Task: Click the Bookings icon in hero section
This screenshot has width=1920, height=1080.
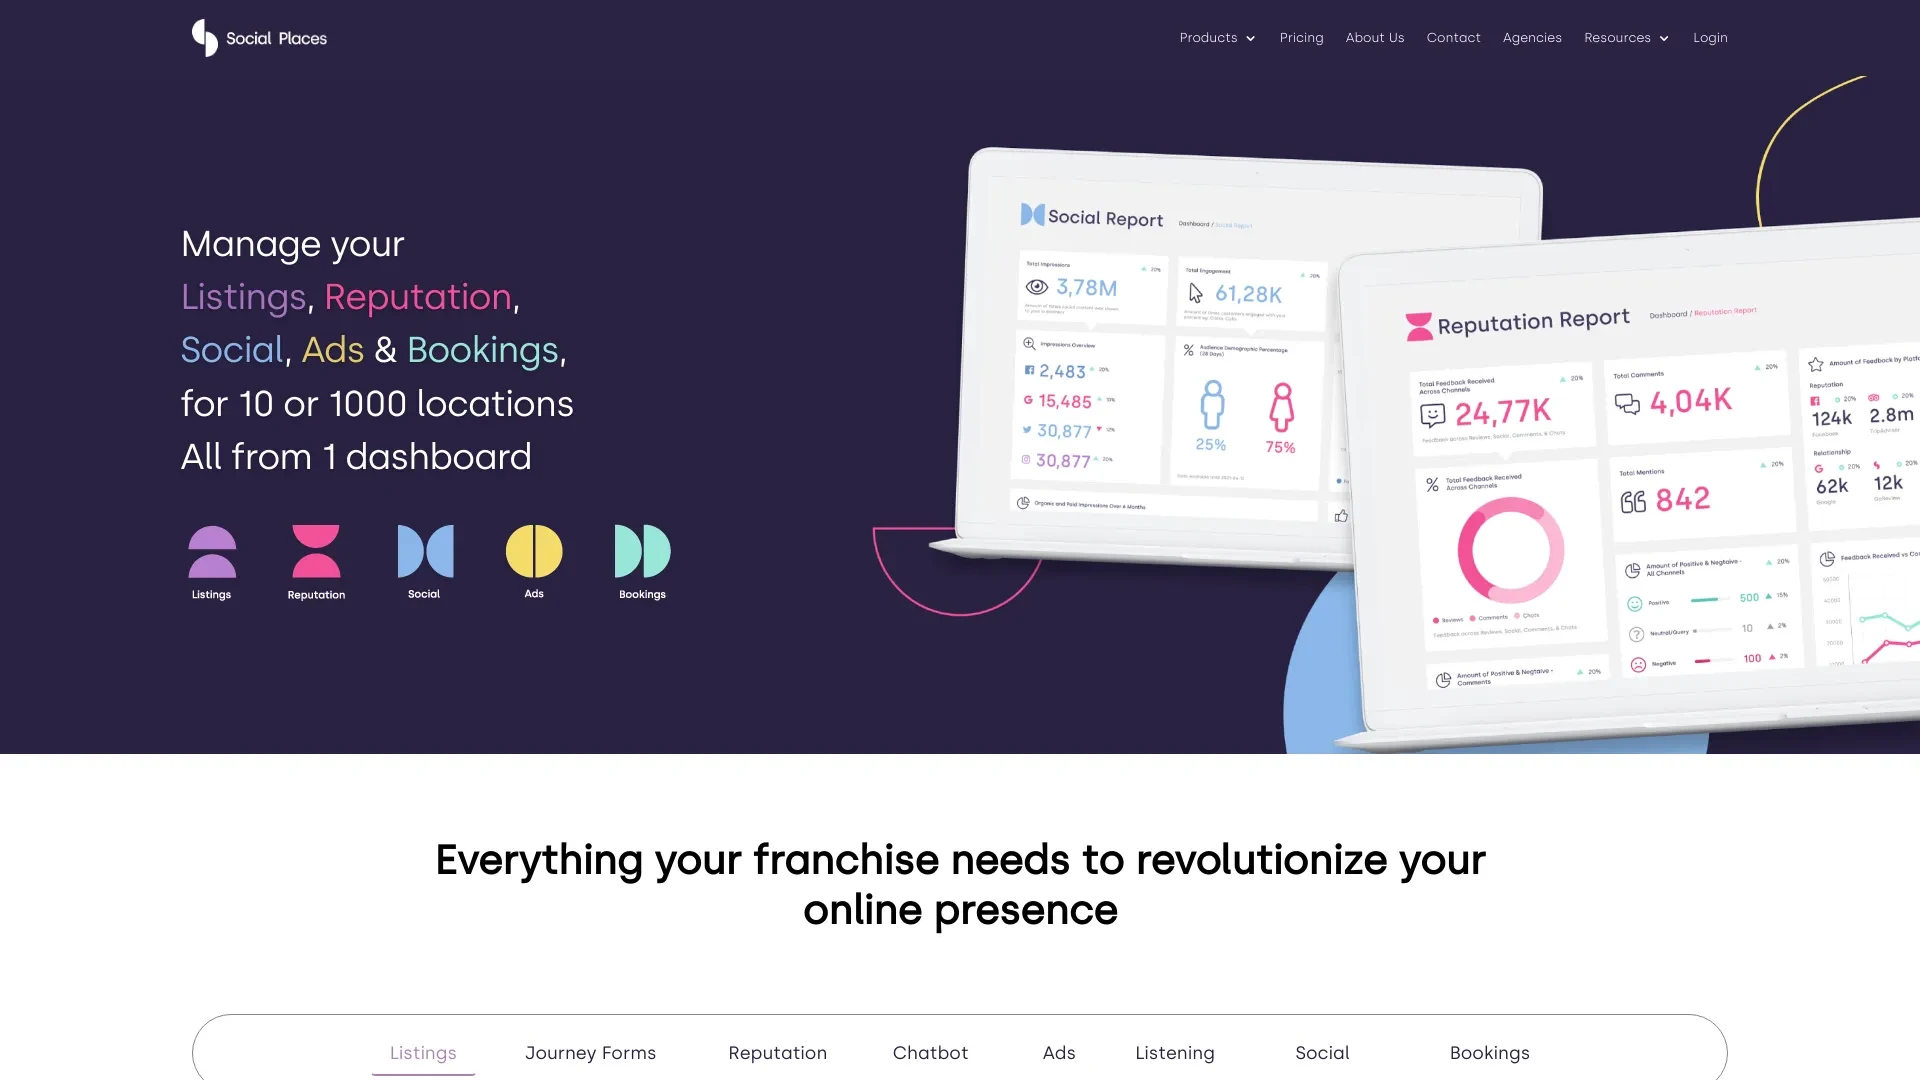Action: (x=641, y=550)
